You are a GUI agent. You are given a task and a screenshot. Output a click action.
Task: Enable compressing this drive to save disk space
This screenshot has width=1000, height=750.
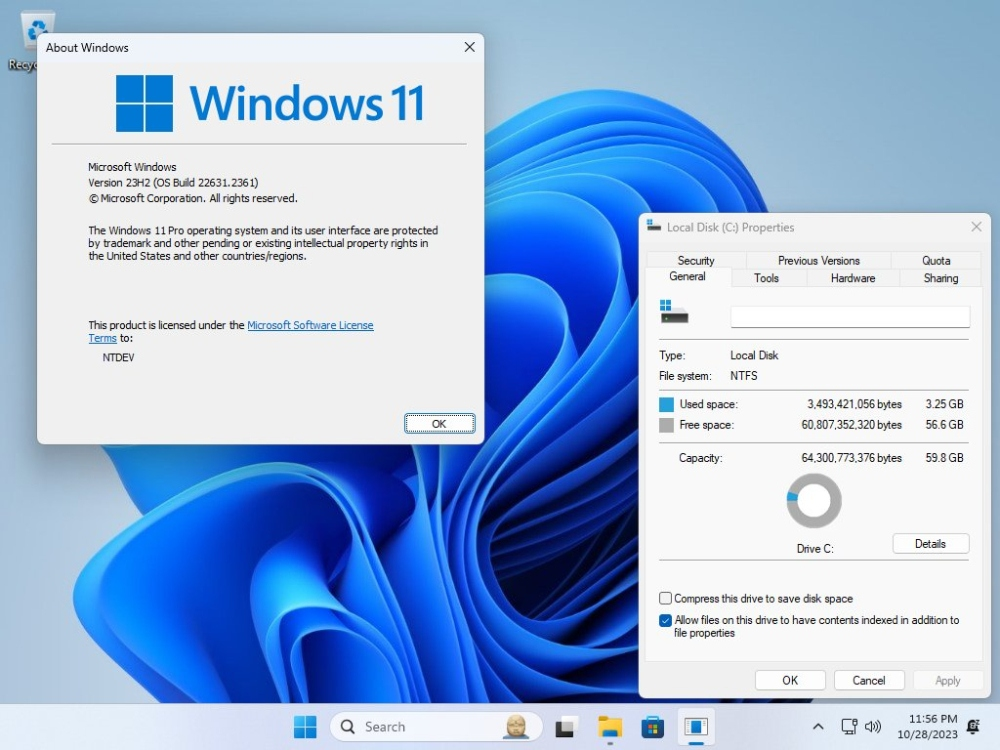pyautogui.click(x=665, y=598)
